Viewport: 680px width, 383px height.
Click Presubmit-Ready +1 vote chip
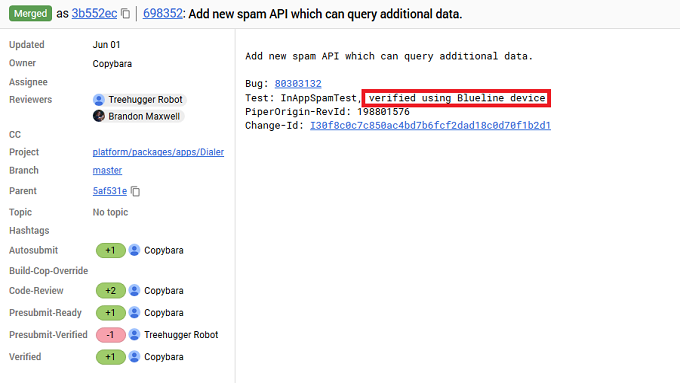coord(111,313)
